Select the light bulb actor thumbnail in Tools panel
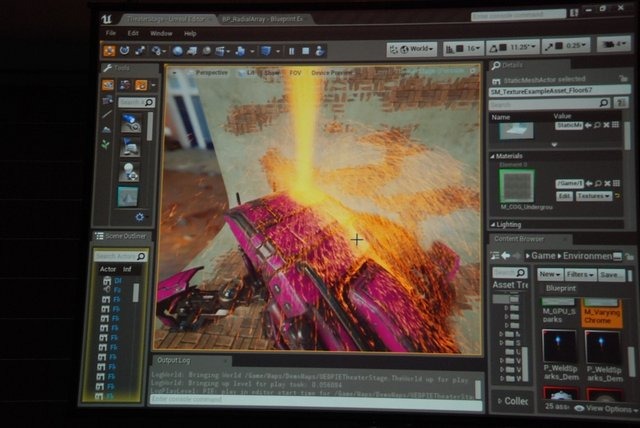 tap(129, 172)
